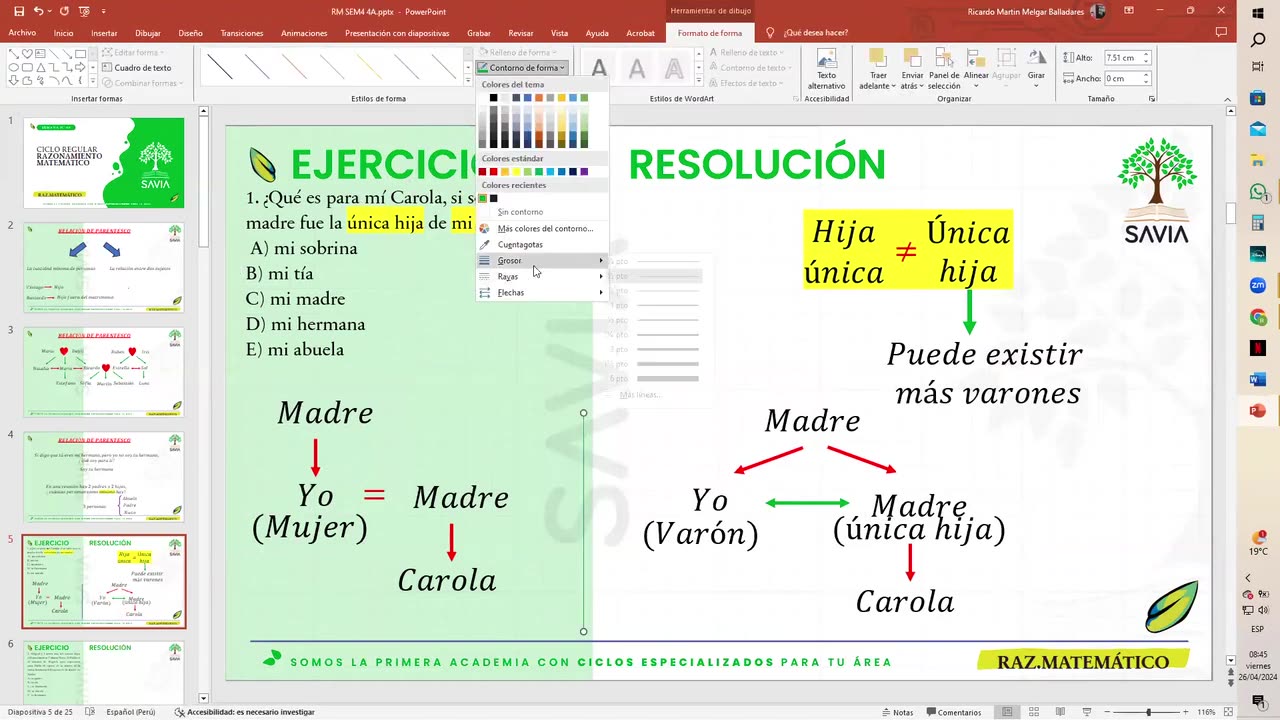The image size is (1280, 720).
Task: Expand the Rayas dashes submenu
Action: (x=542, y=276)
